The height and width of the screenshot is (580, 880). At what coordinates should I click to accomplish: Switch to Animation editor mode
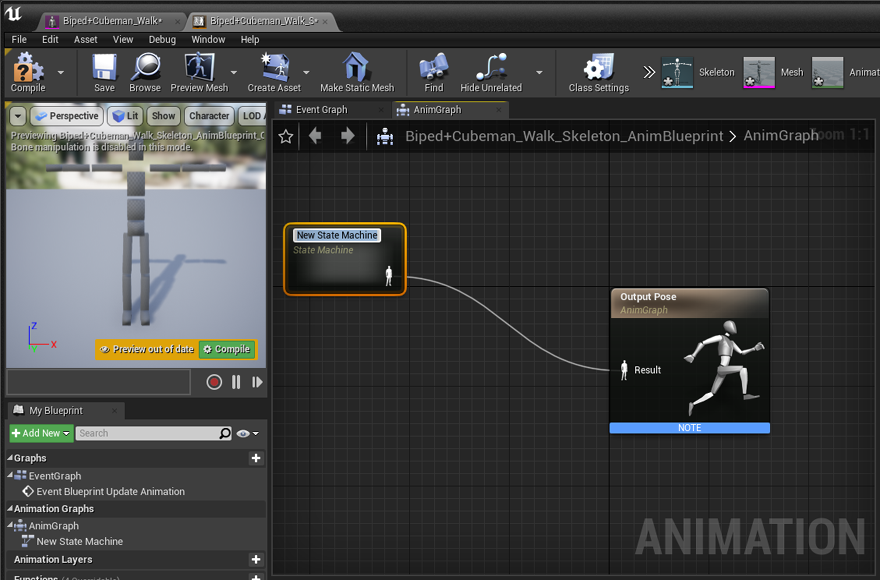pyautogui.click(x=845, y=72)
